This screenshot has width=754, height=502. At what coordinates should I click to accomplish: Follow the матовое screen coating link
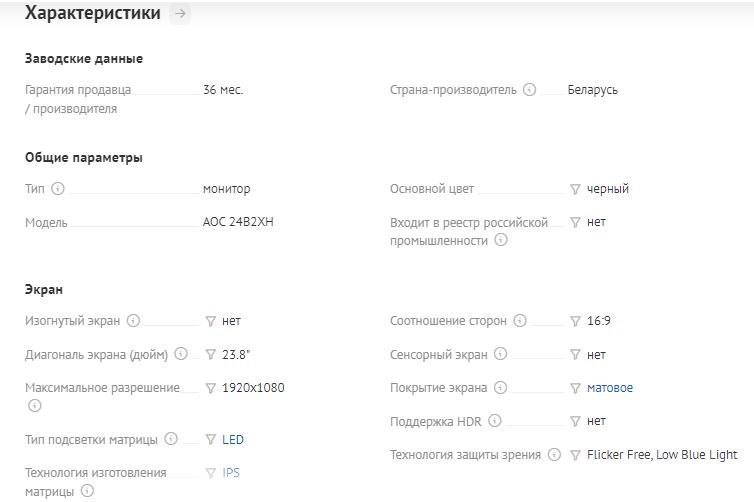[x=609, y=388]
